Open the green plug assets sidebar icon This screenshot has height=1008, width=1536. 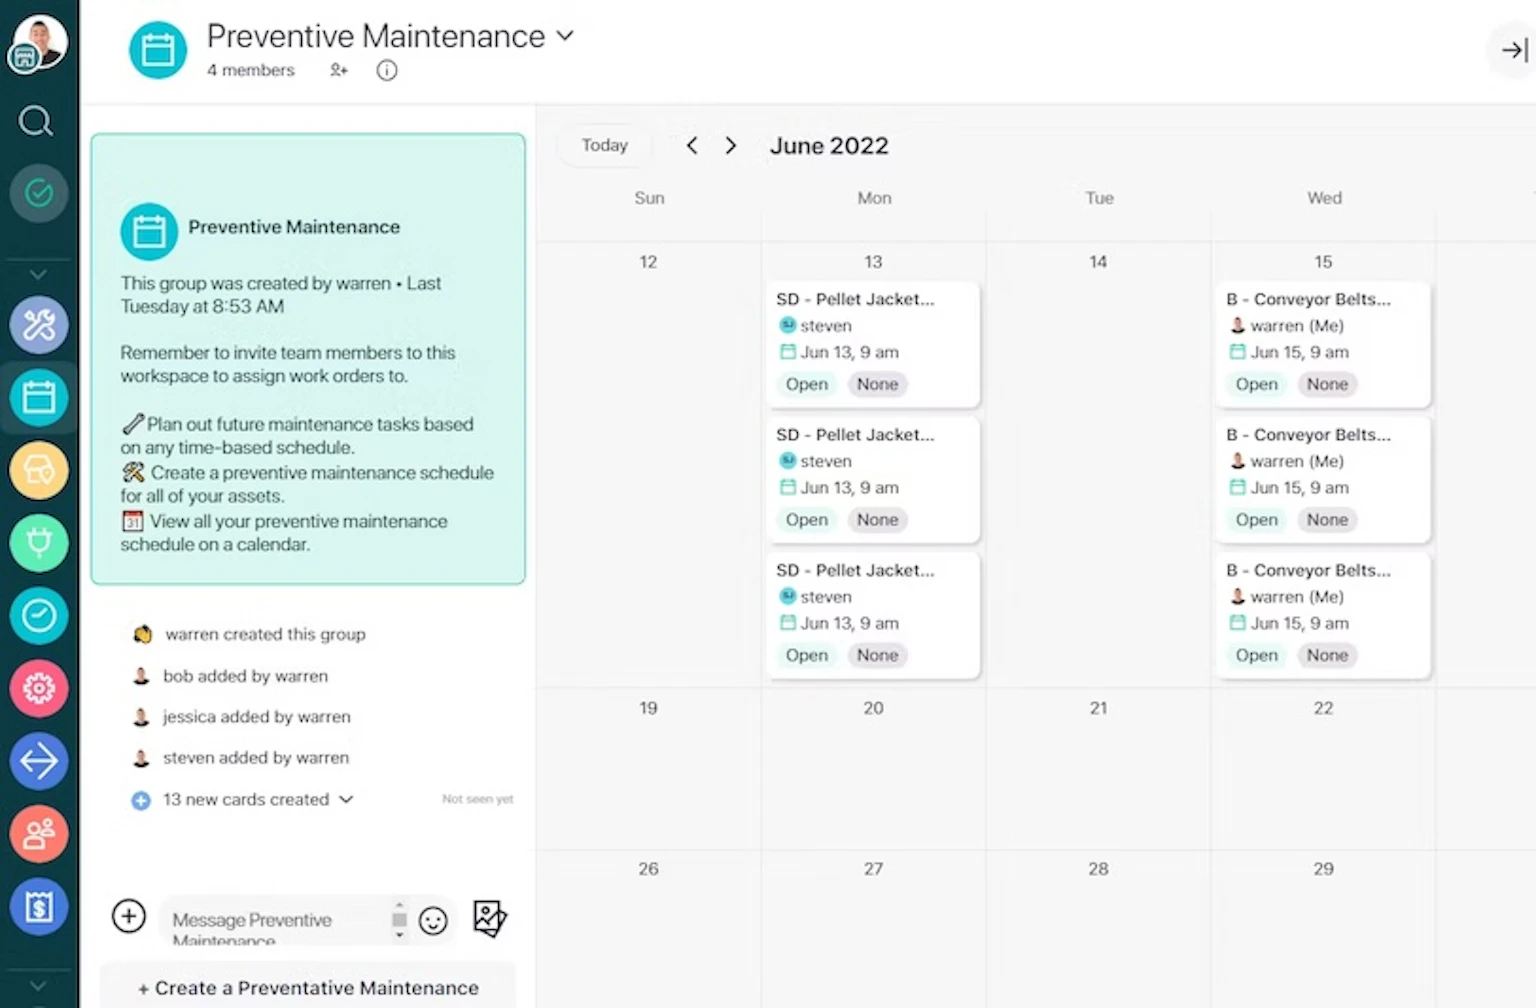[x=39, y=543]
